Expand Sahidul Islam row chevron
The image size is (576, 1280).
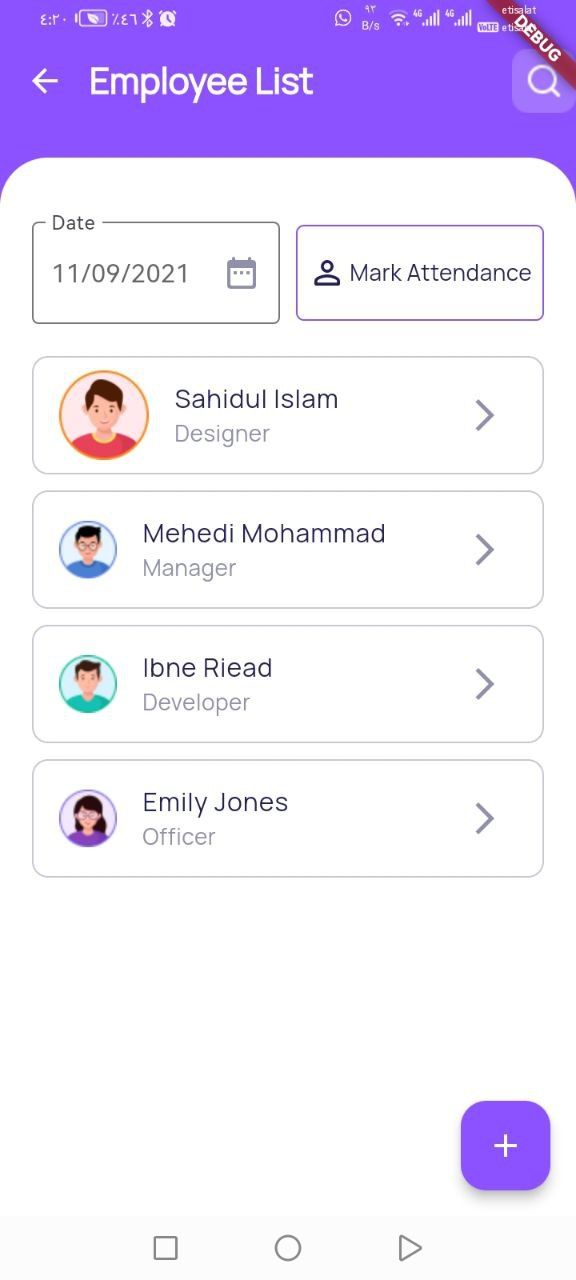tap(485, 415)
